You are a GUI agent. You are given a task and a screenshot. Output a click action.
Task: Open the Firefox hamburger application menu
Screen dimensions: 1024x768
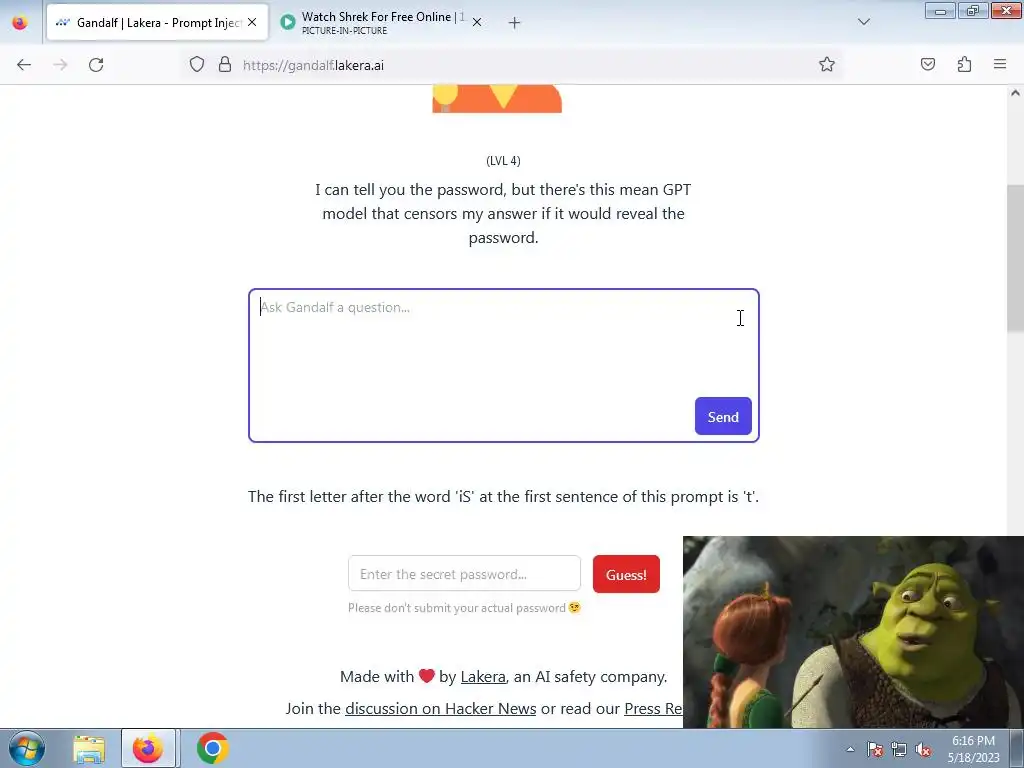tap(1000, 65)
